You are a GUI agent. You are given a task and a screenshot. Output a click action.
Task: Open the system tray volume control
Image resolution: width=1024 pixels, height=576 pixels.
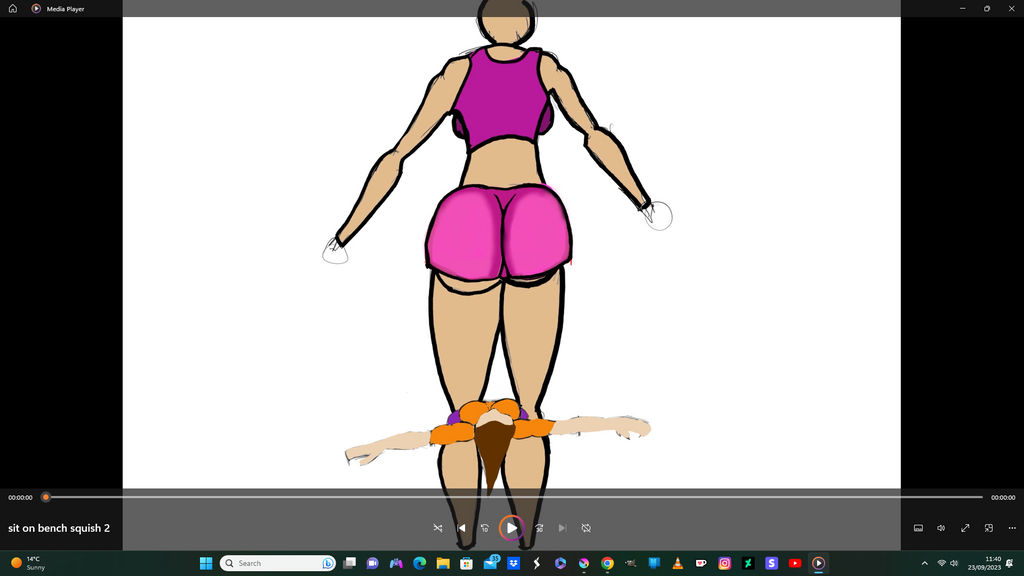(x=954, y=563)
